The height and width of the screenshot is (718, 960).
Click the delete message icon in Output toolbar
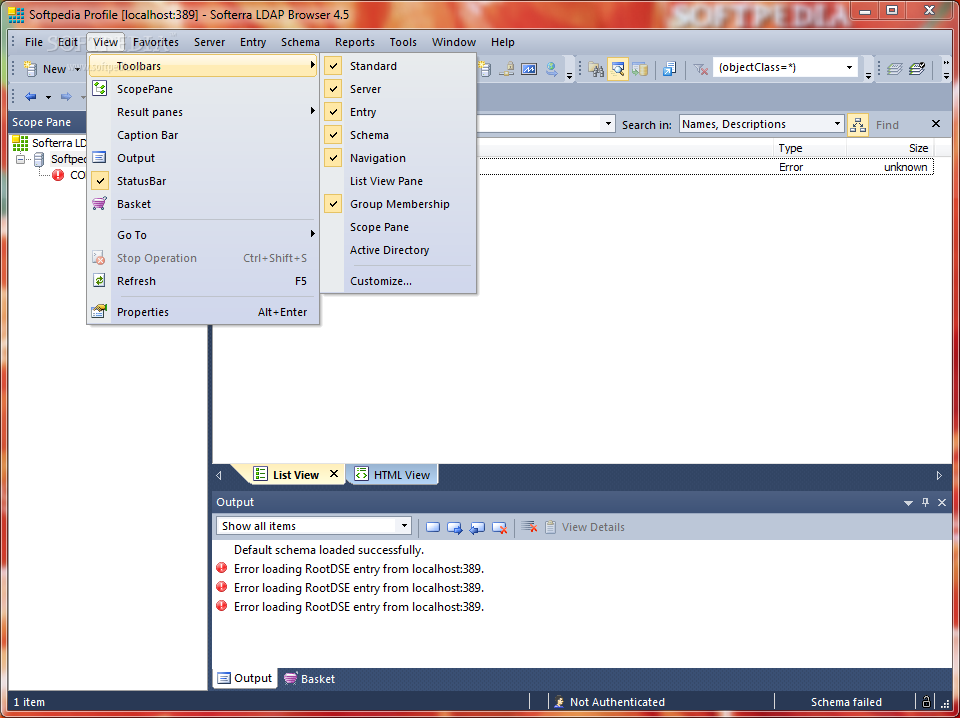(x=500, y=527)
